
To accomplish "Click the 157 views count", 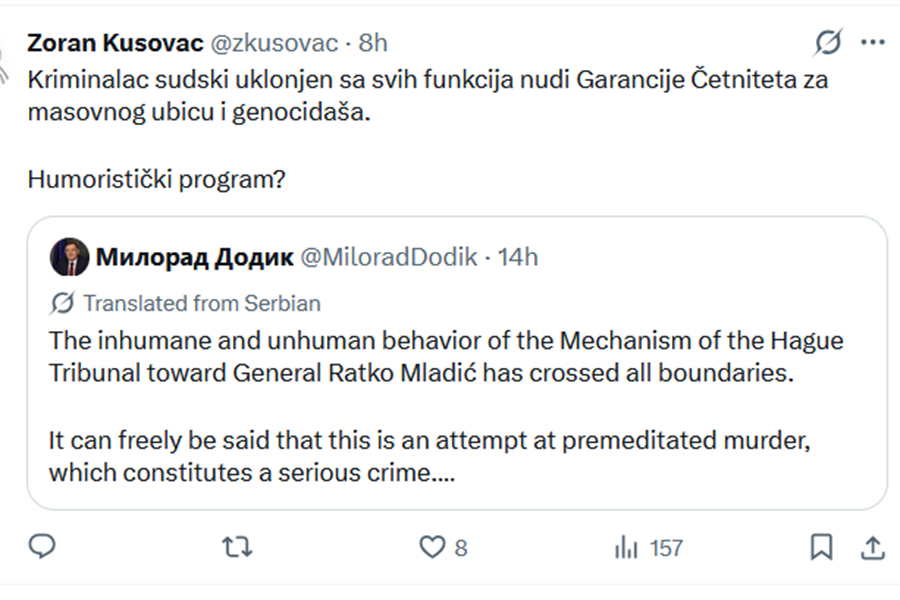I will pyautogui.click(x=666, y=547).
